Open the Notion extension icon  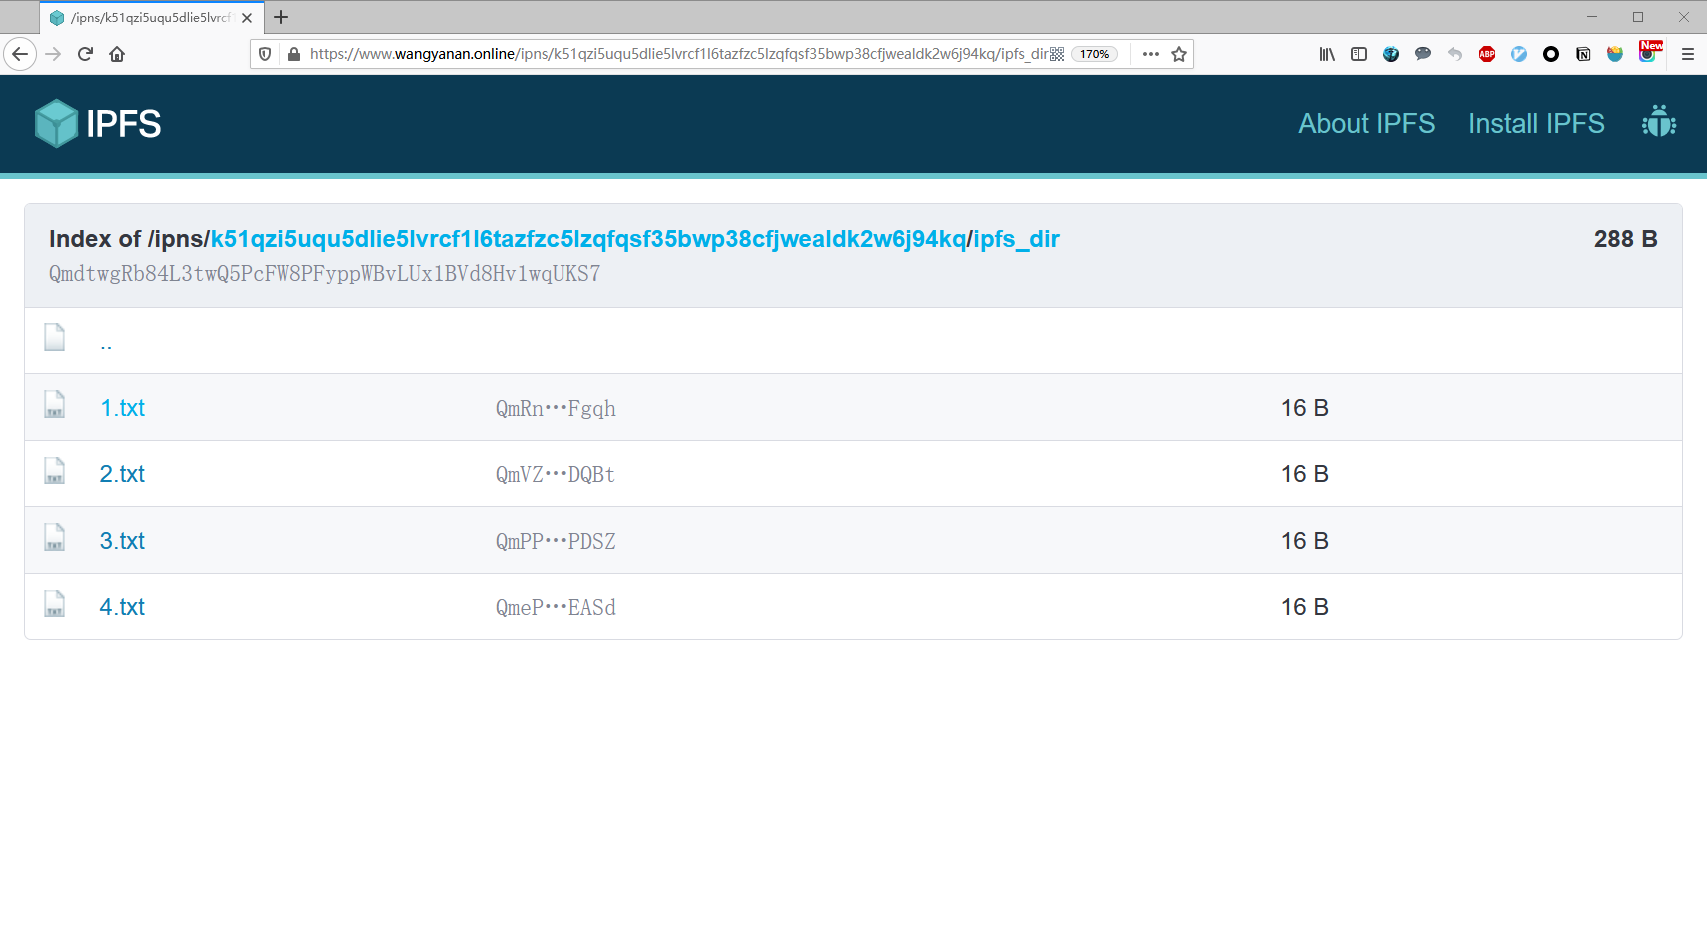click(1582, 54)
